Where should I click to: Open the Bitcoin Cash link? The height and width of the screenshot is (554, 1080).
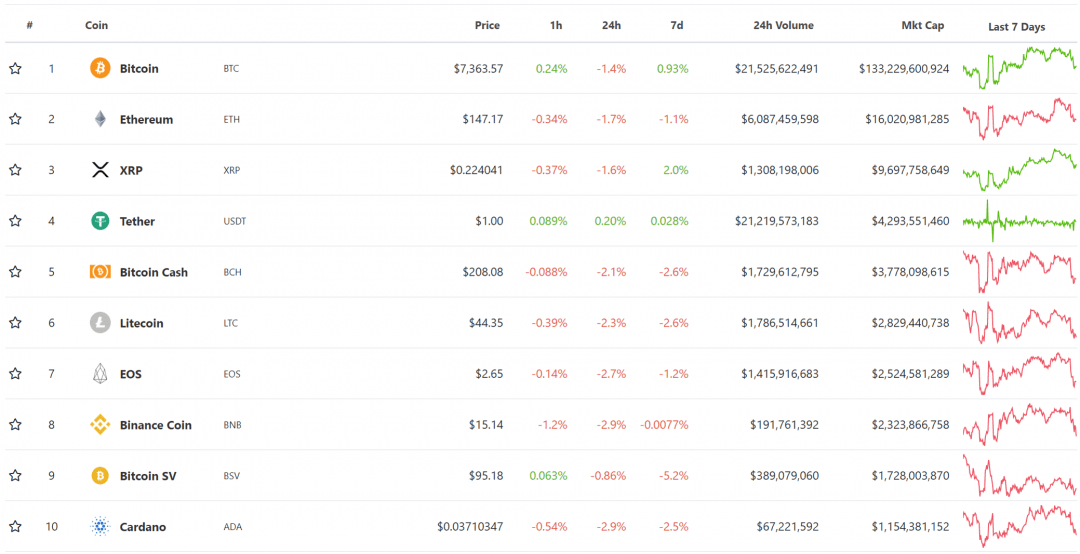pos(154,272)
